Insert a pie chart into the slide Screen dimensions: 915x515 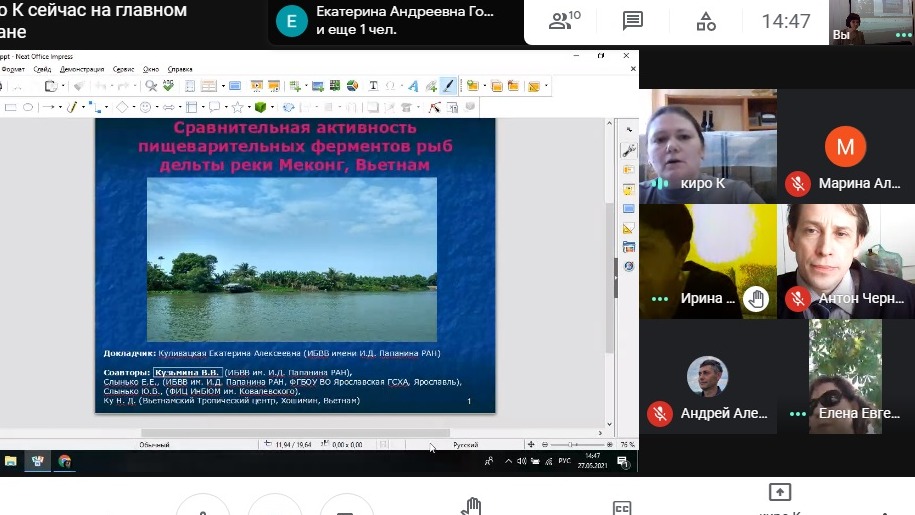click(x=352, y=86)
